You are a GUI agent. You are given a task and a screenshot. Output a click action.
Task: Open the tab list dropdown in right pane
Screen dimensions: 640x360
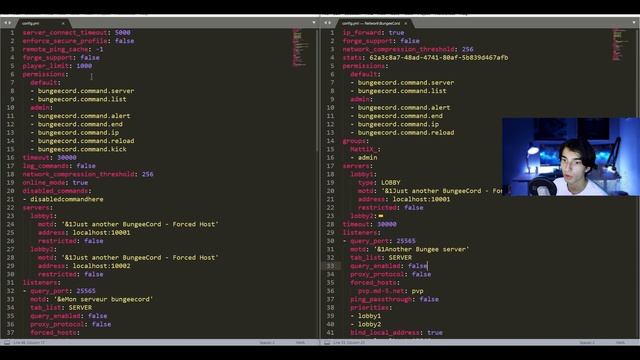point(634,23)
